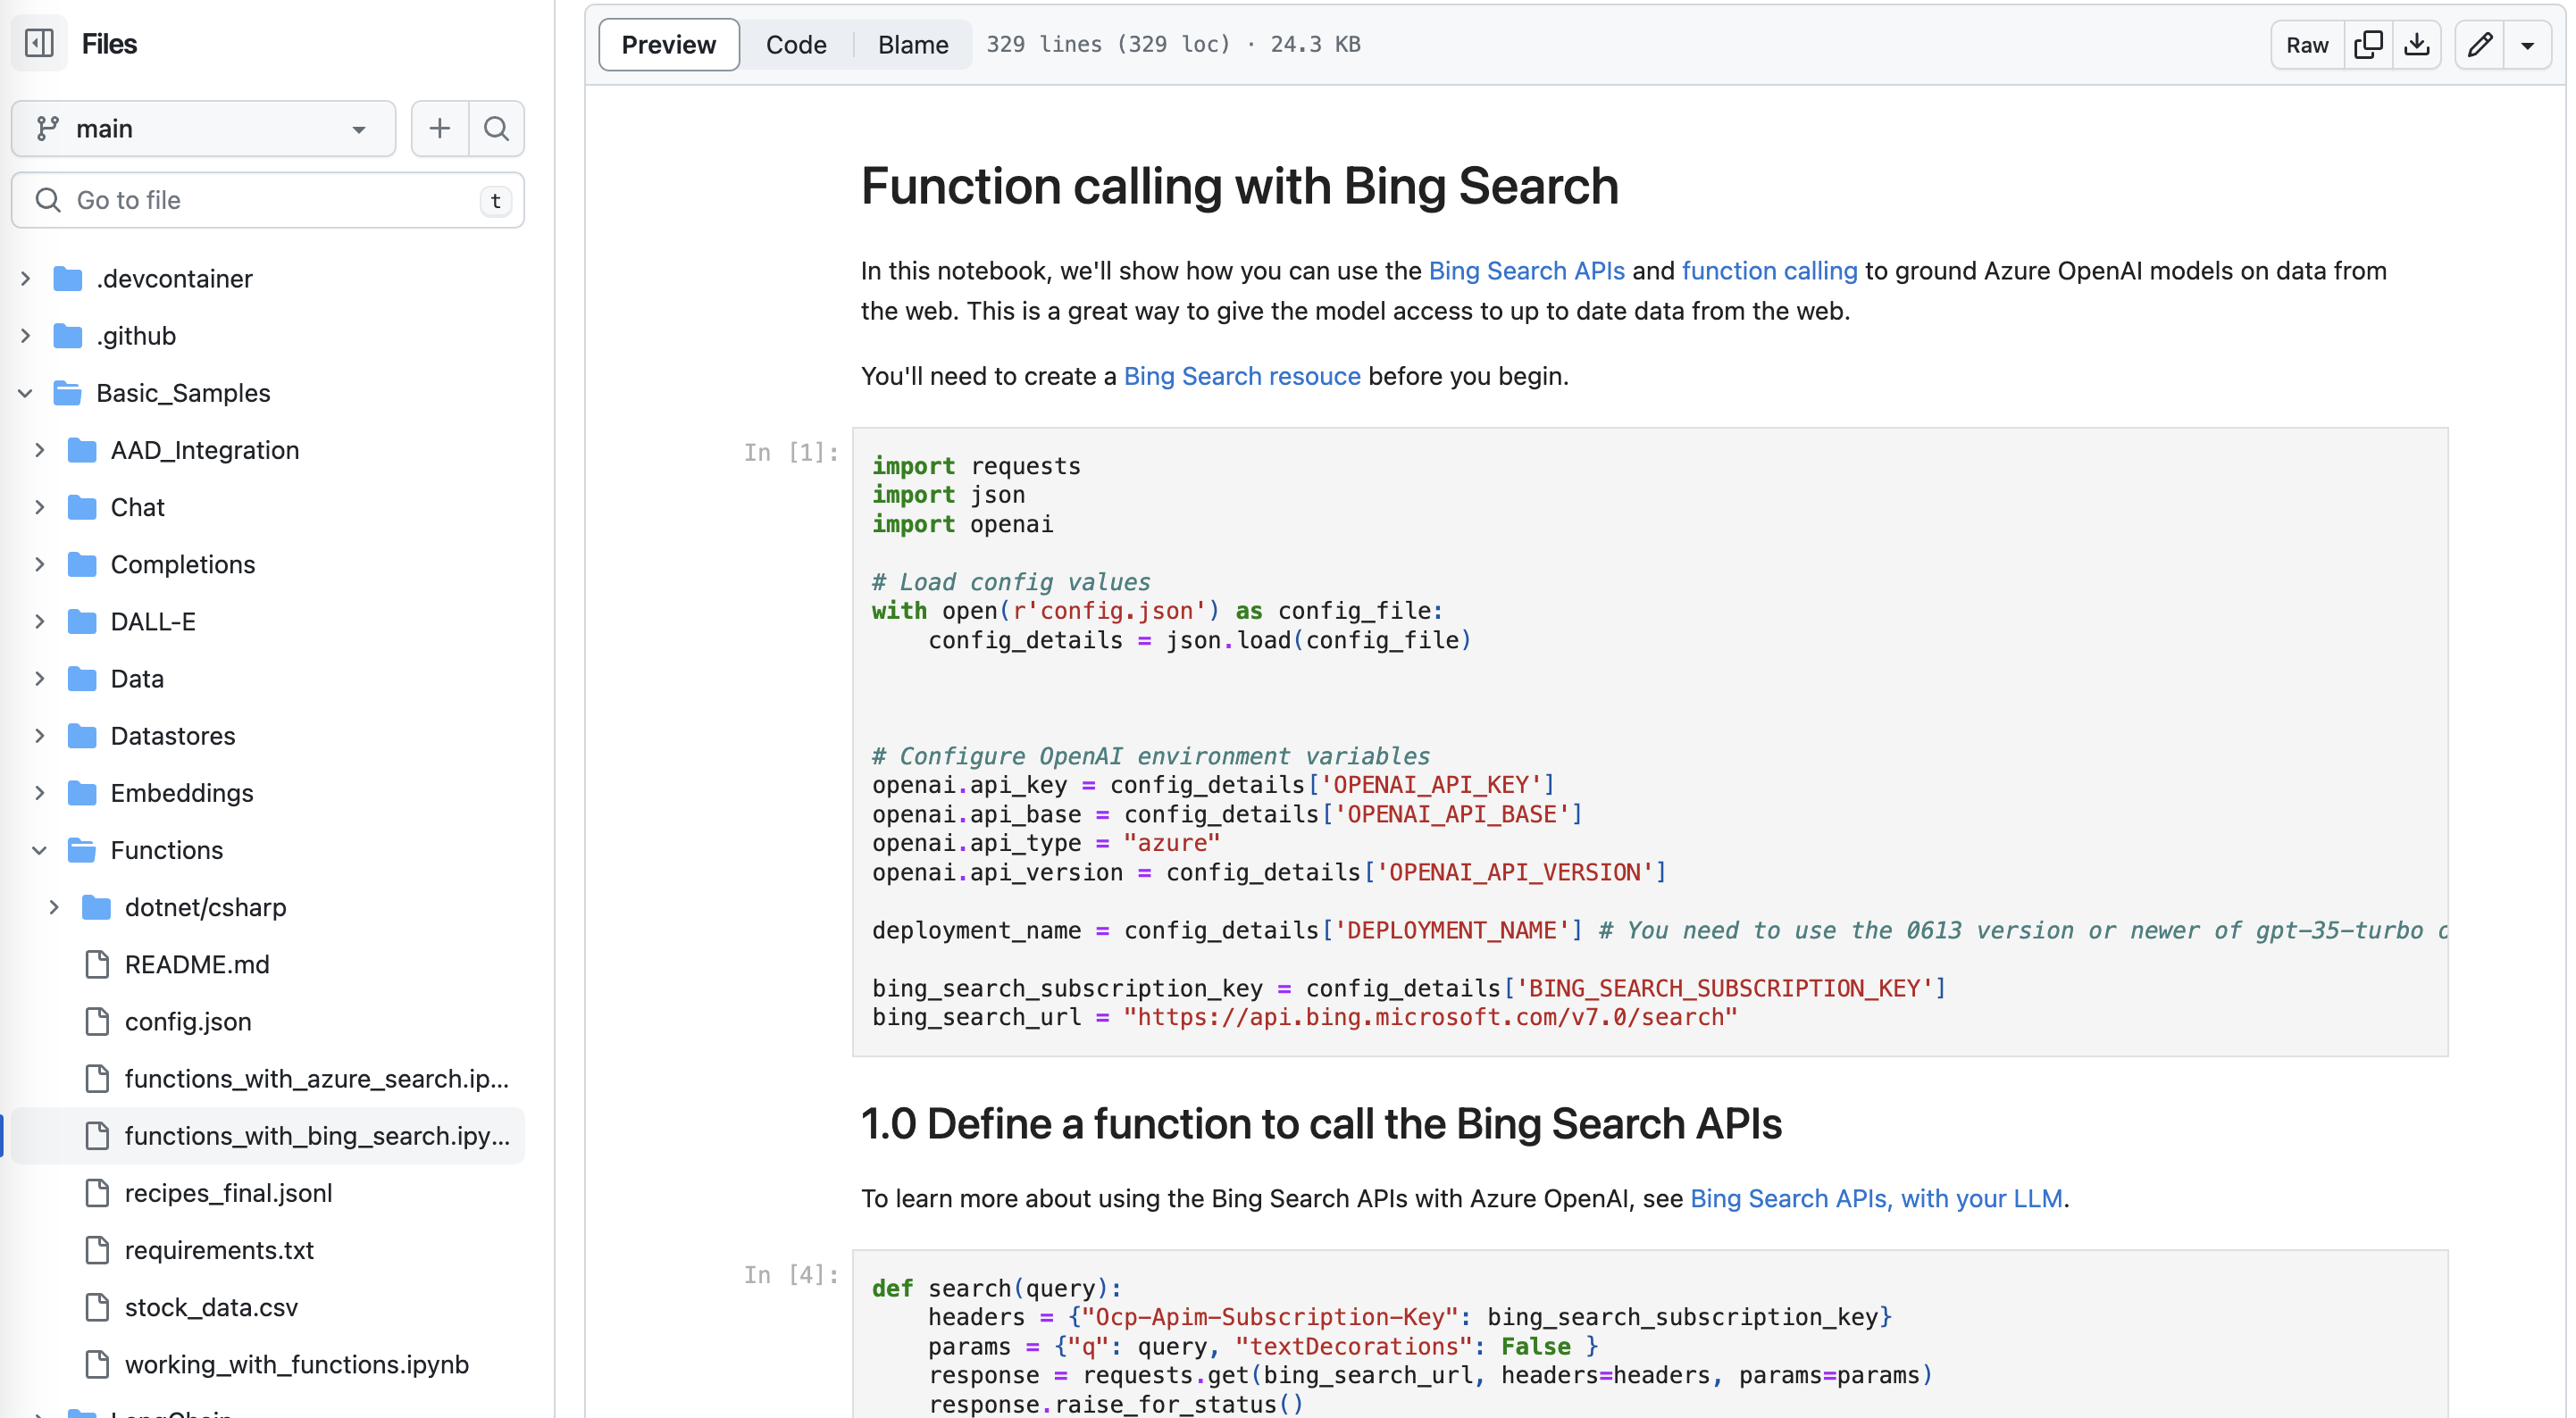This screenshot has width=2576, height=1418.
Task: Collapse the file tree side panel icon
Action: click(39, 43)
